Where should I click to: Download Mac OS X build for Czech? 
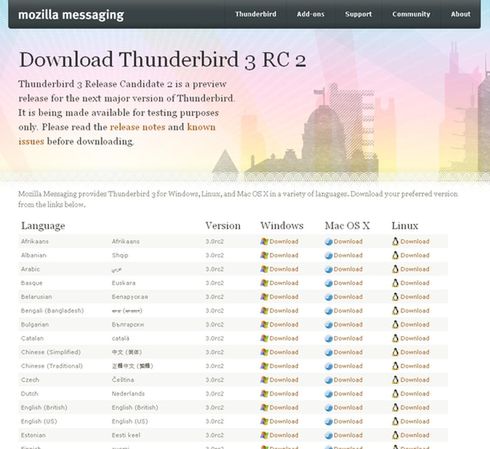click(348, 380)
